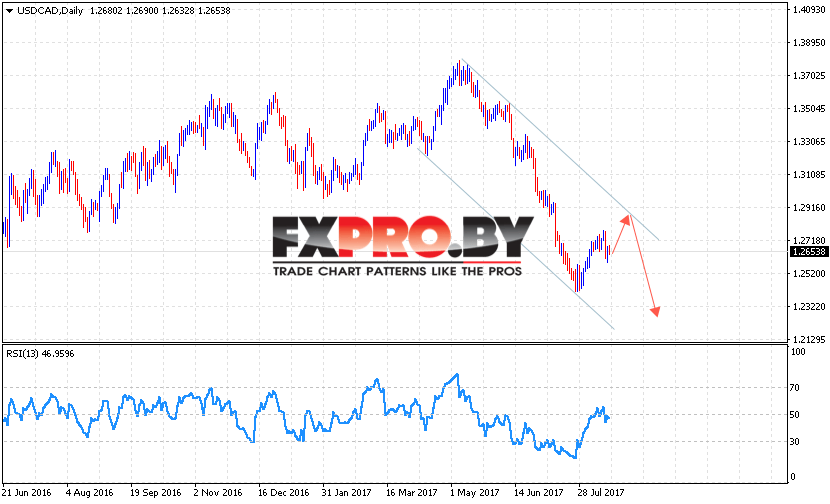This screenshot has width=830, height=504.
Task: Click the RSI scale value 30
Action: 795,442
